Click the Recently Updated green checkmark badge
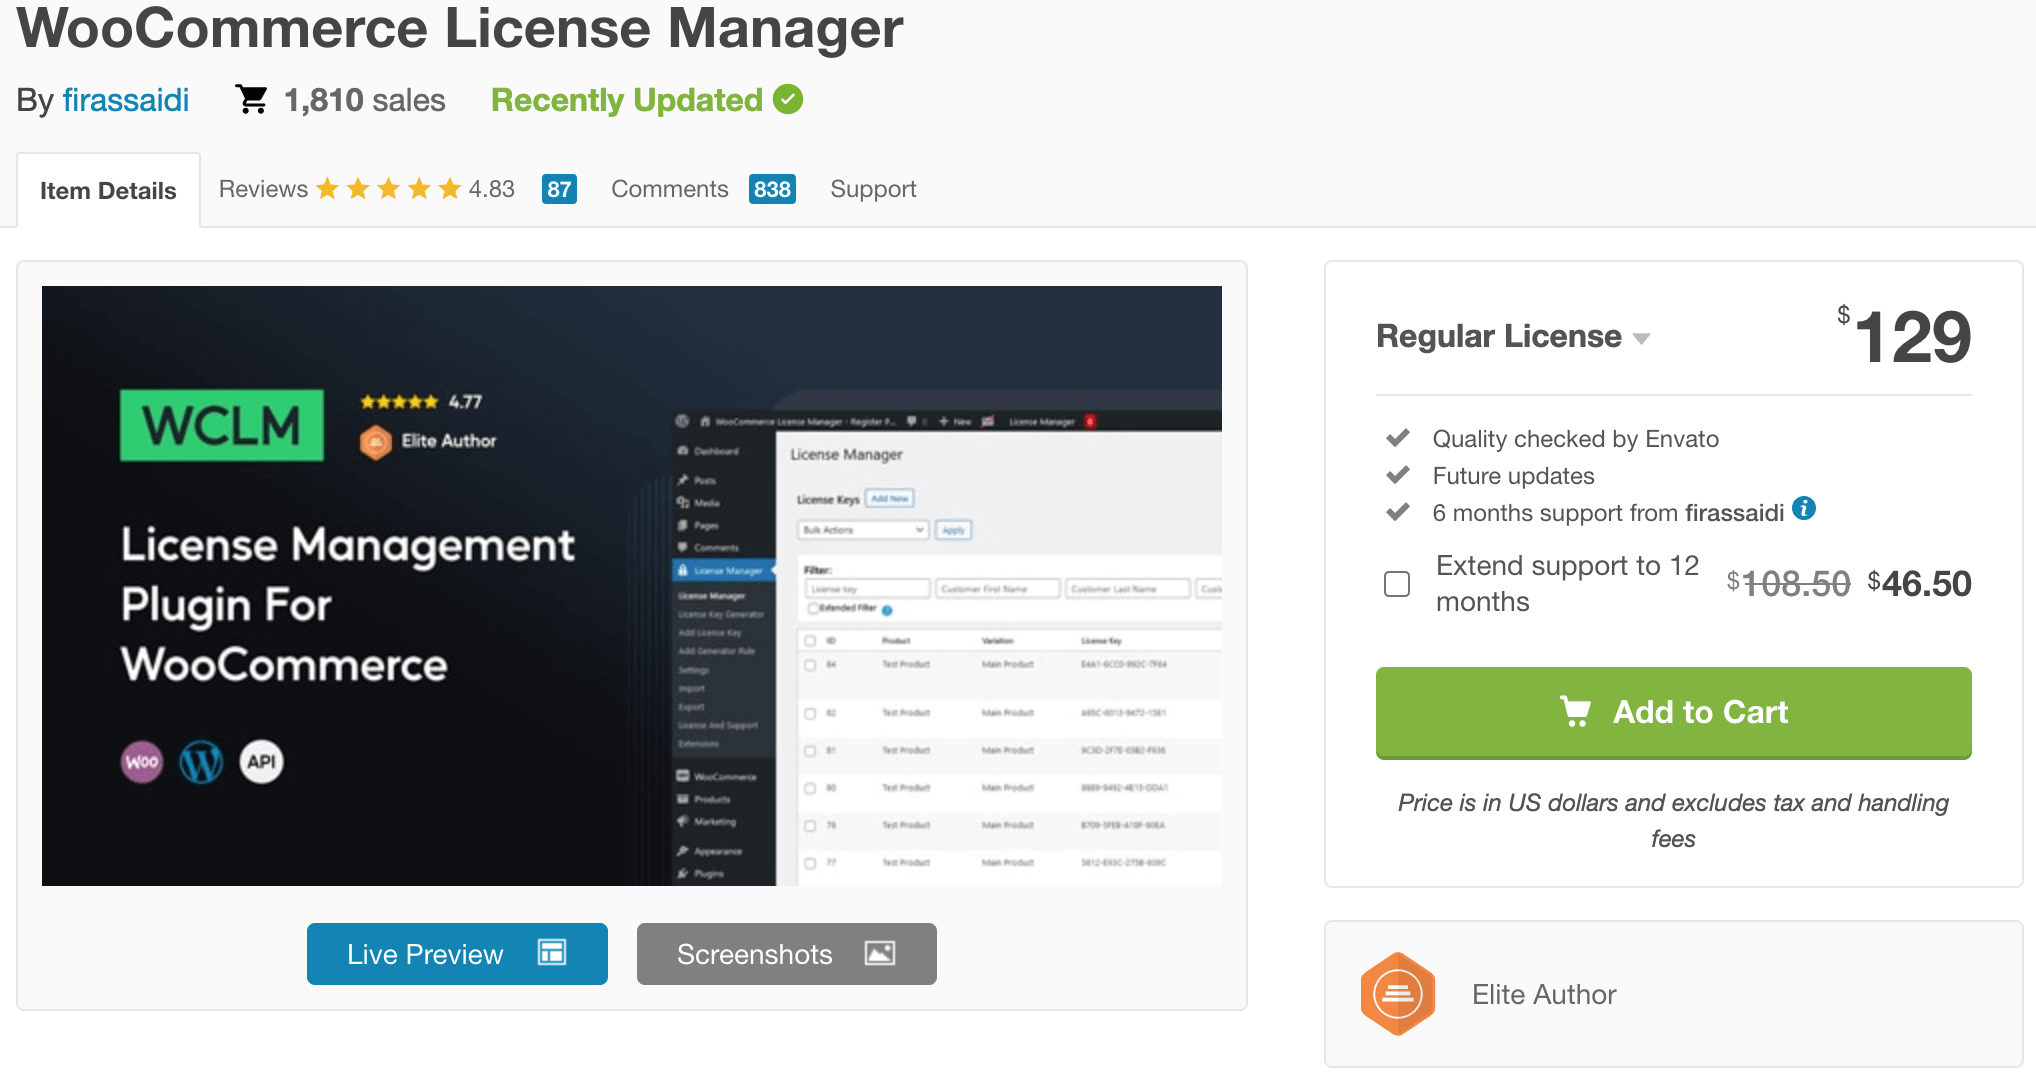 pos(788,99)
